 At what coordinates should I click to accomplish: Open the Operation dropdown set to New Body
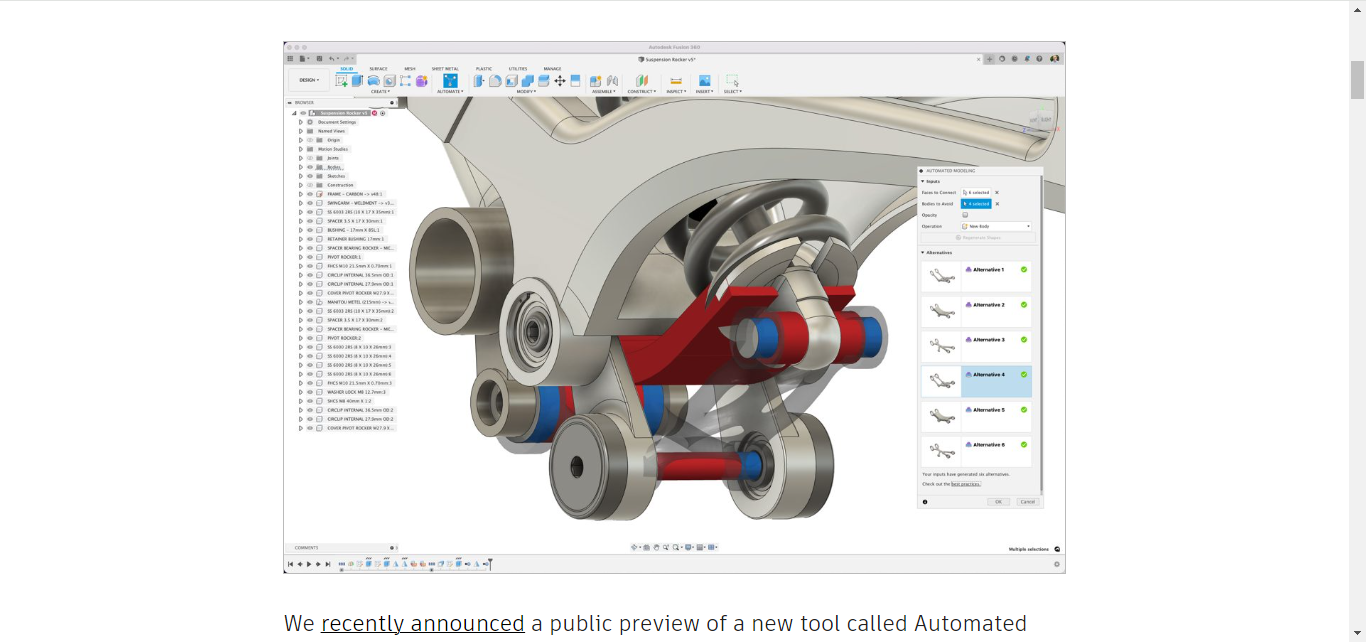(995, 226)
